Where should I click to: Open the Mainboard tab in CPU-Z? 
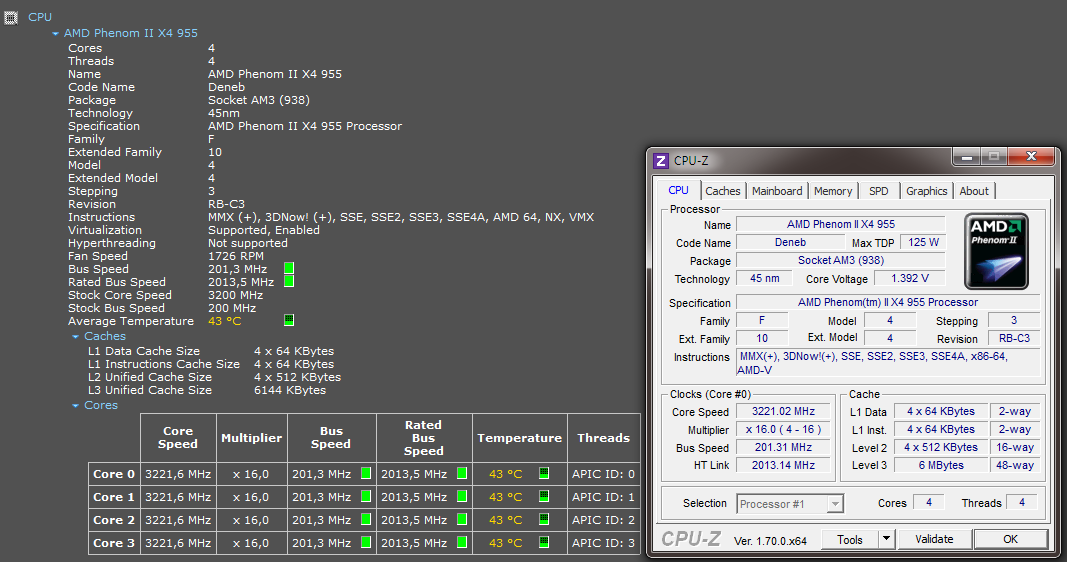[x=777, y=191]
